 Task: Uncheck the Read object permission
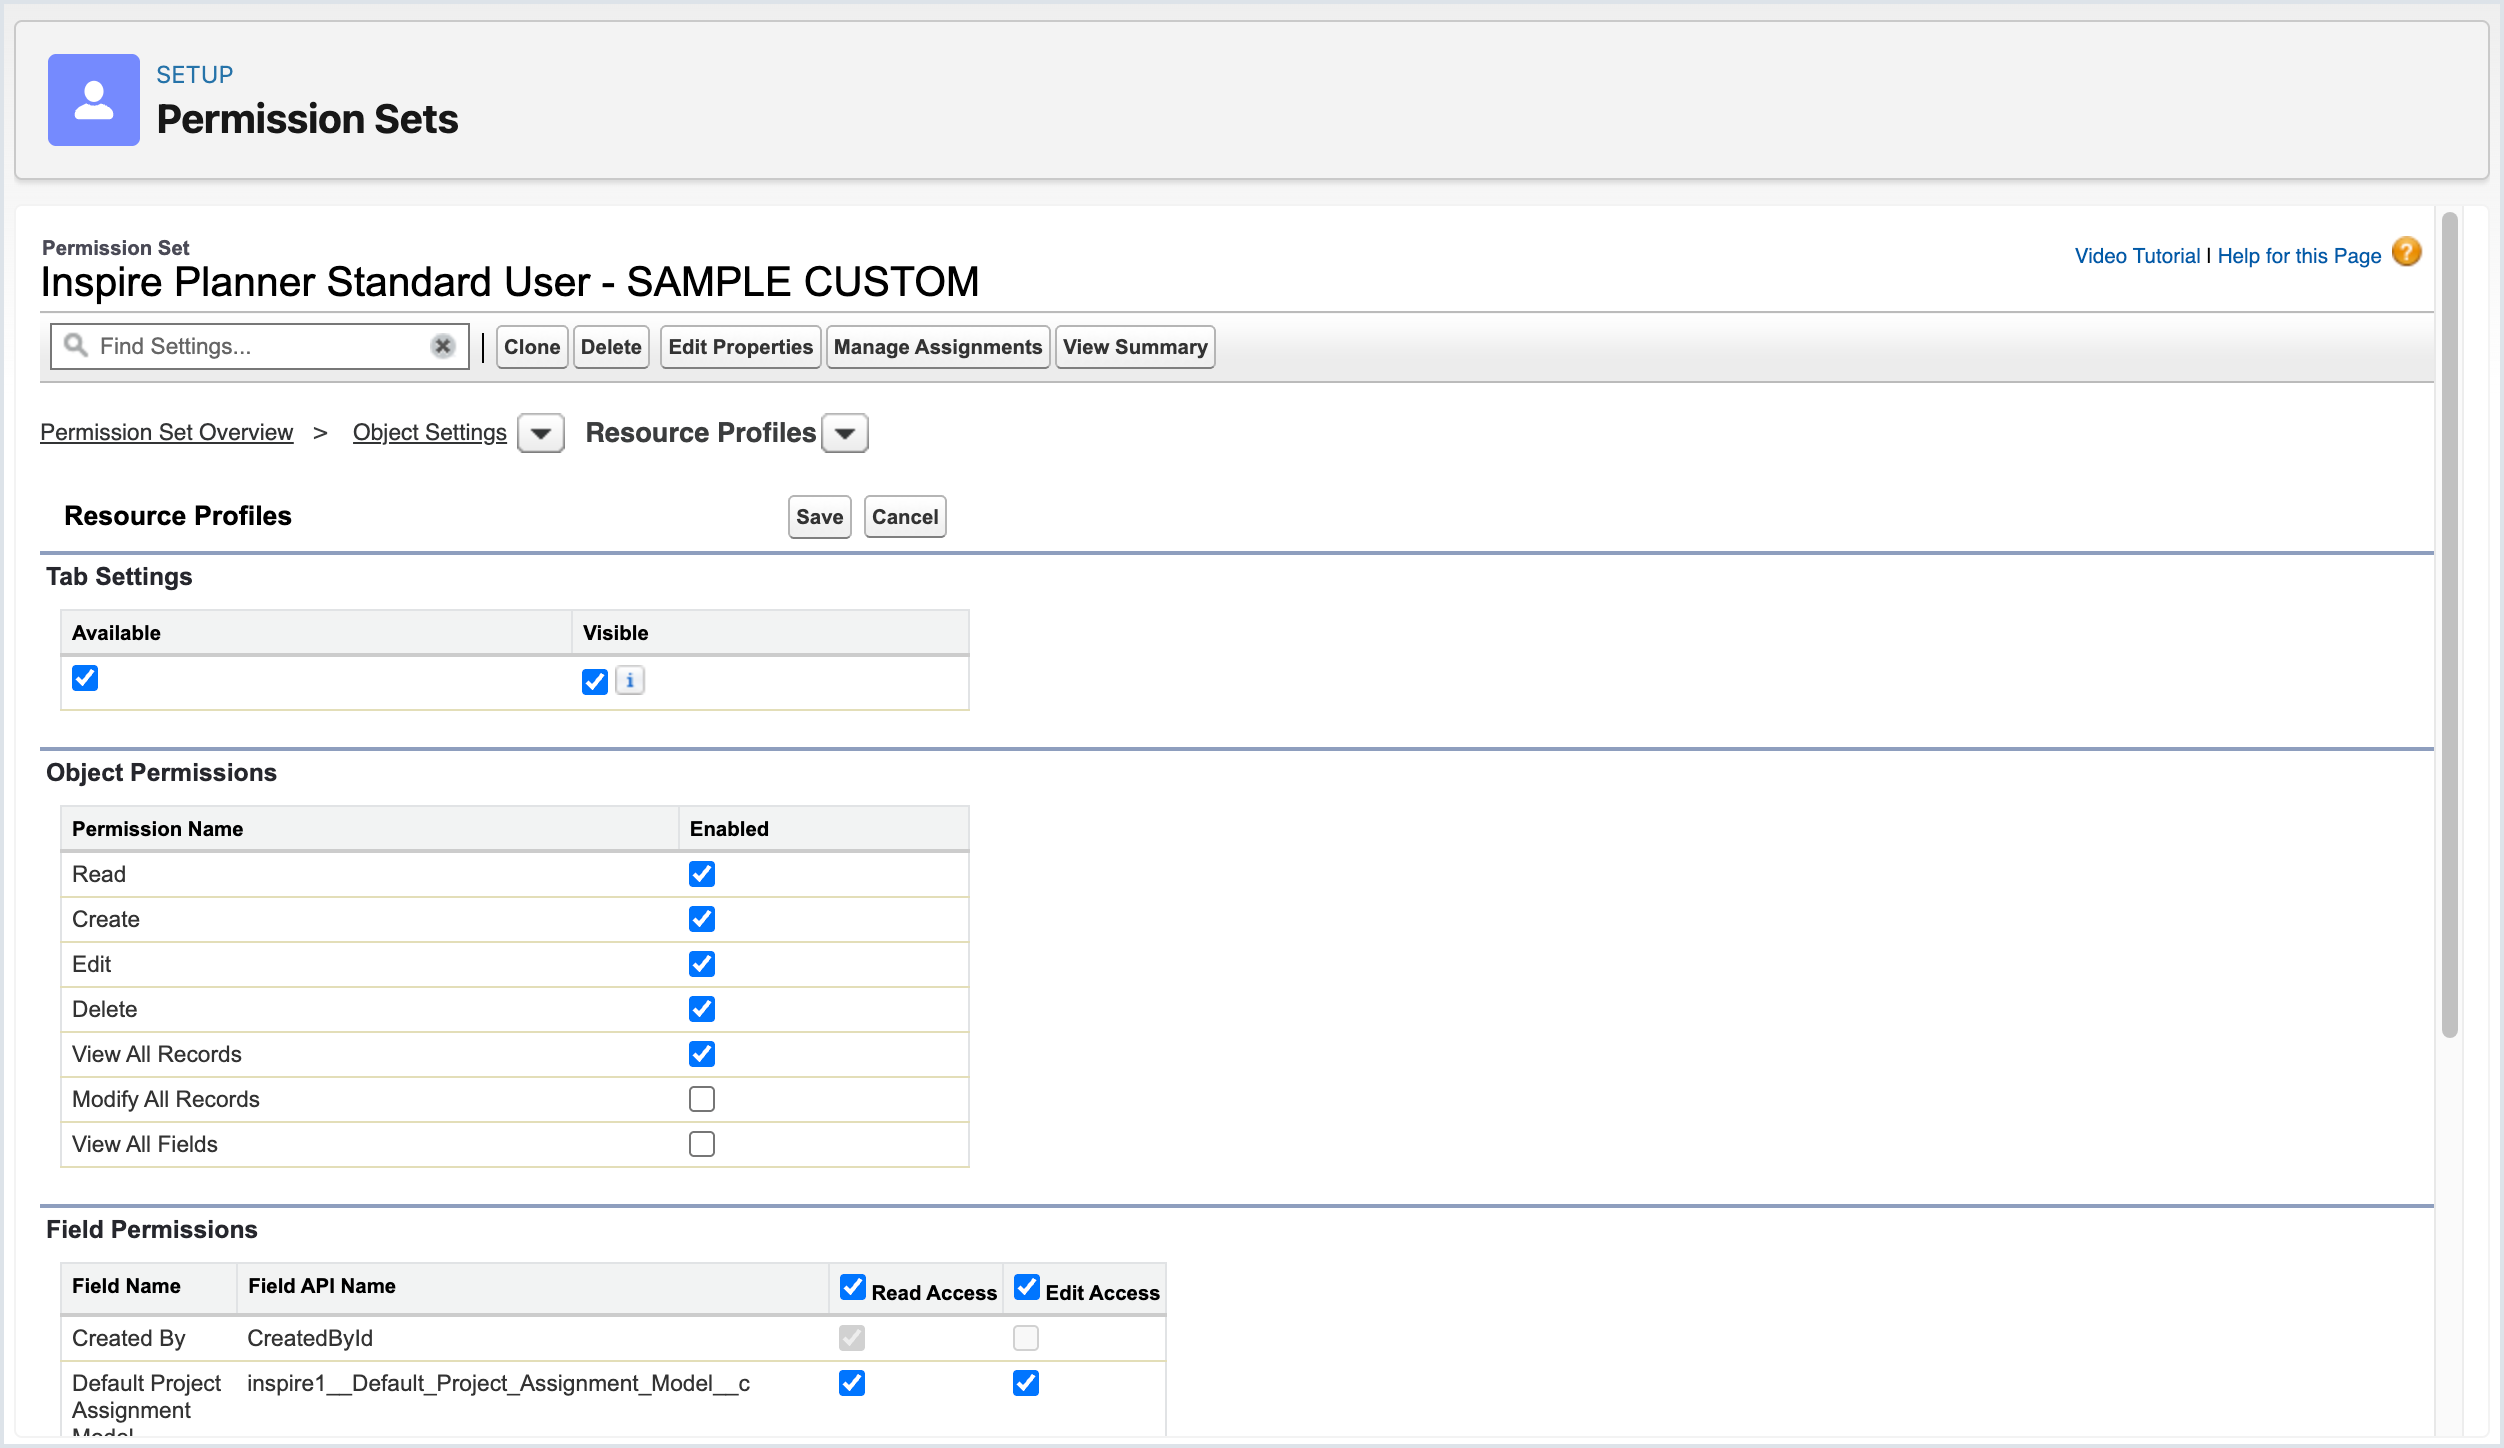pos(702,874)
